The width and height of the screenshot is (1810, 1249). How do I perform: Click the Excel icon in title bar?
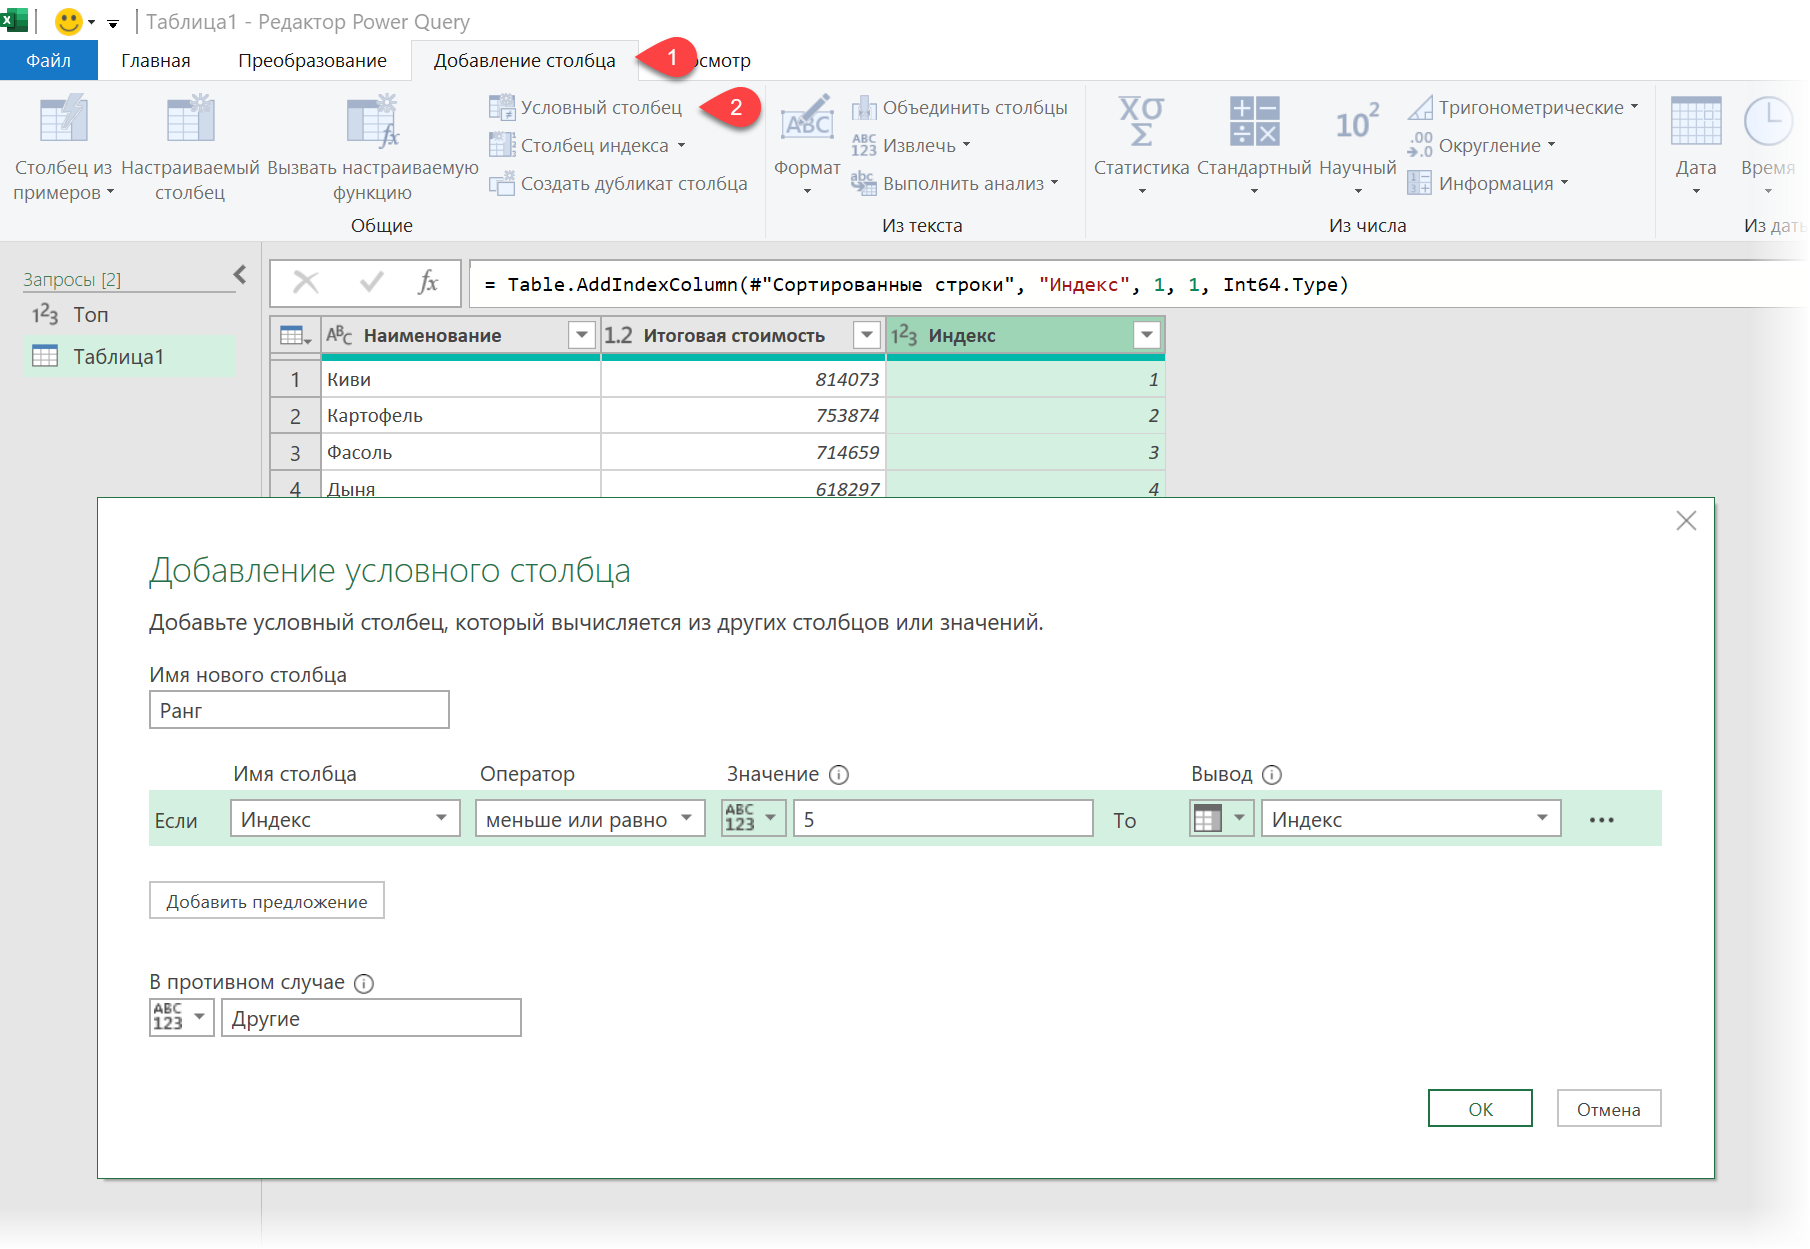click(14, 21)
